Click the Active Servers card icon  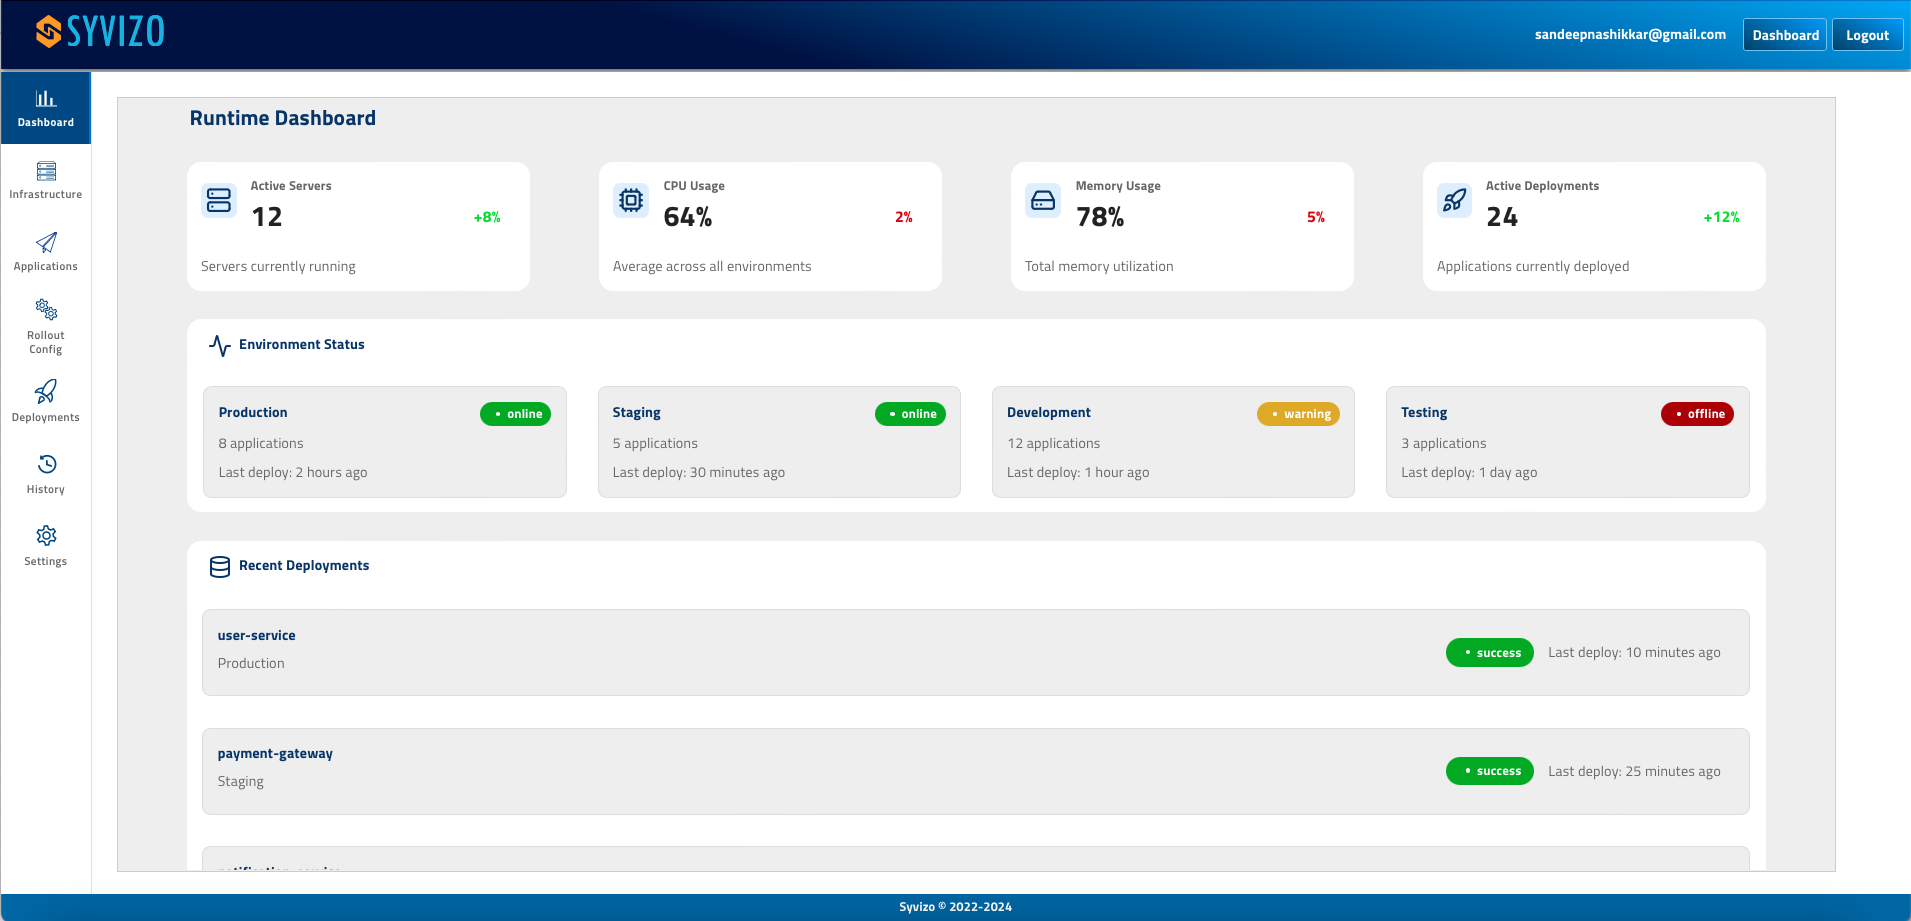click(x=219, y=200)
